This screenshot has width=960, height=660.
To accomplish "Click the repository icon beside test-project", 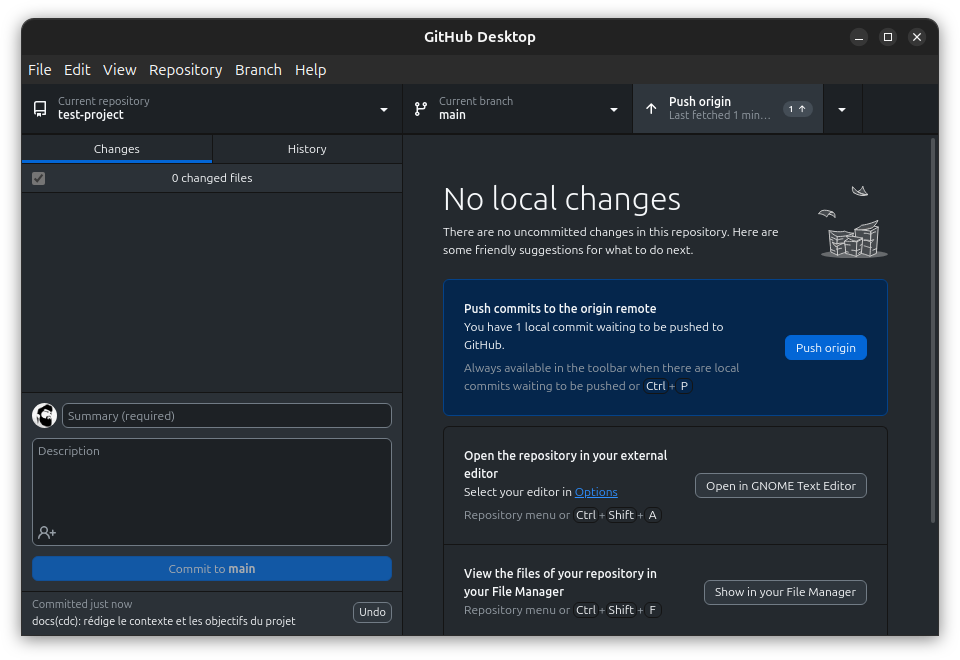I will (x=40, y=109).
